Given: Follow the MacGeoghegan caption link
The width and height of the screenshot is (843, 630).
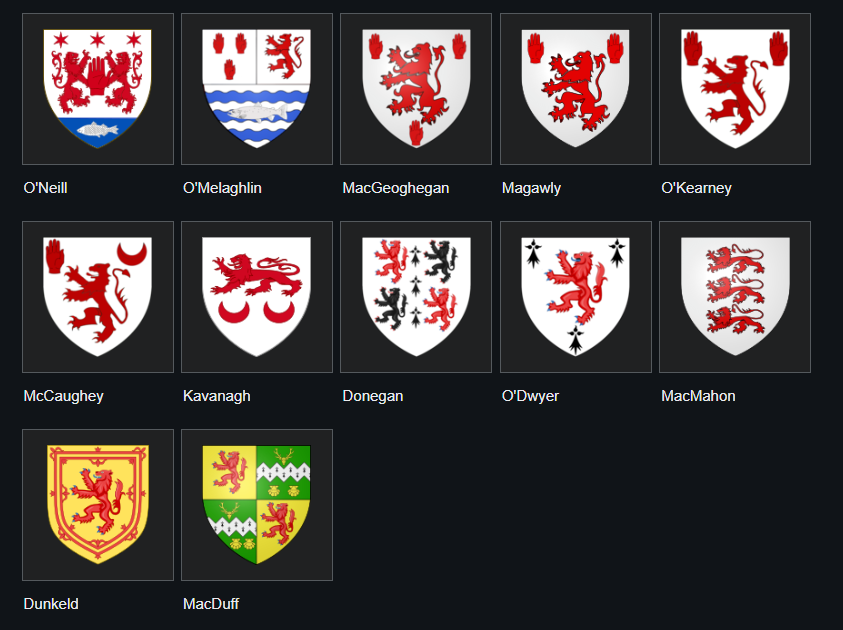Looking at the screenshot, I should point(396,188).
